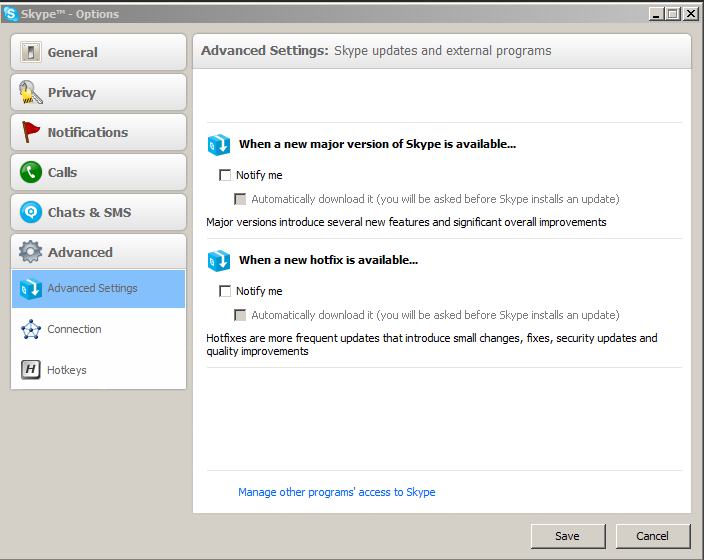Maximize the Skype Options window
704x560 pixels.
point(673,14)
